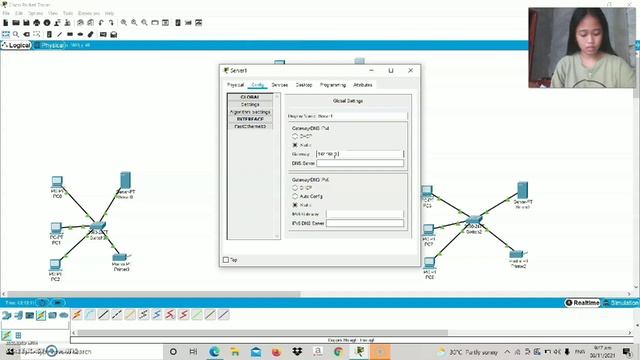Click the Add complex PDU open envelope icon

114,35
